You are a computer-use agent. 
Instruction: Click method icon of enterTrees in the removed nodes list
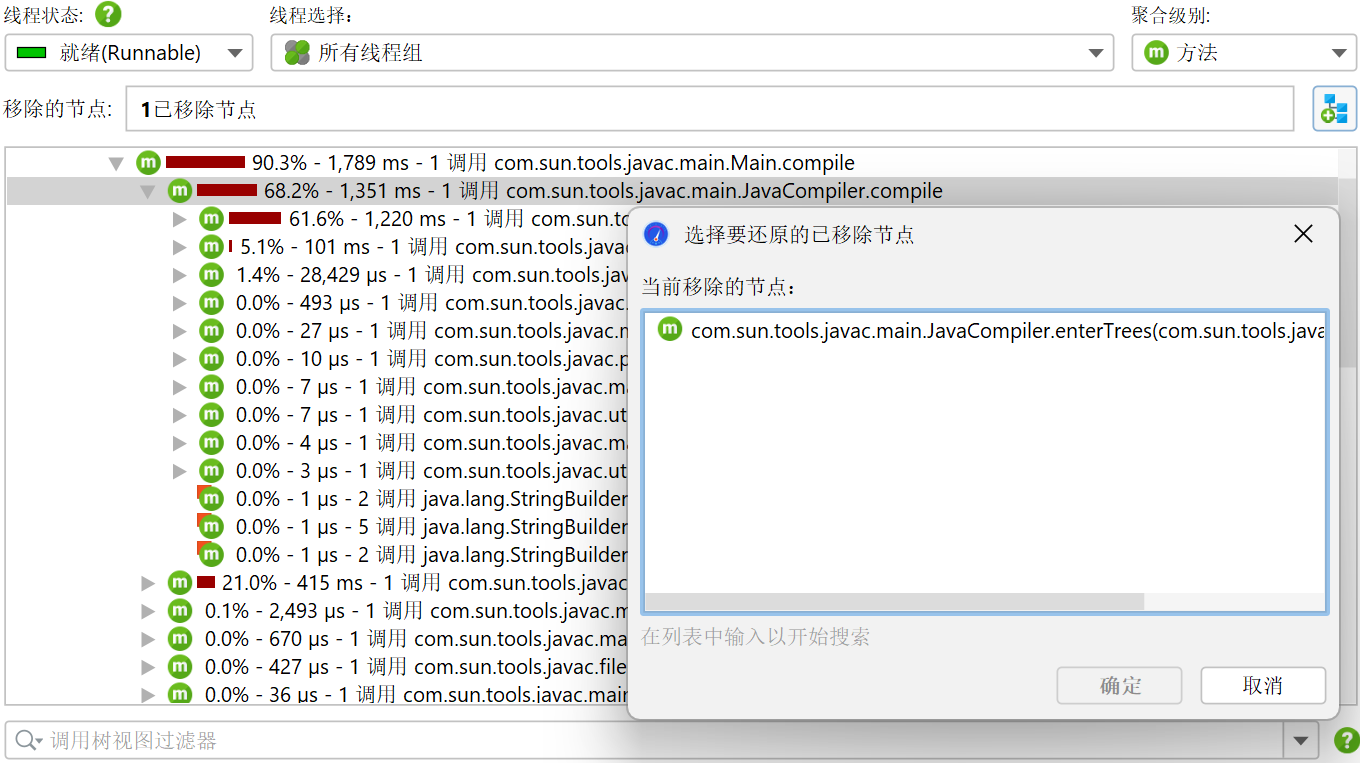pos(670,330)
